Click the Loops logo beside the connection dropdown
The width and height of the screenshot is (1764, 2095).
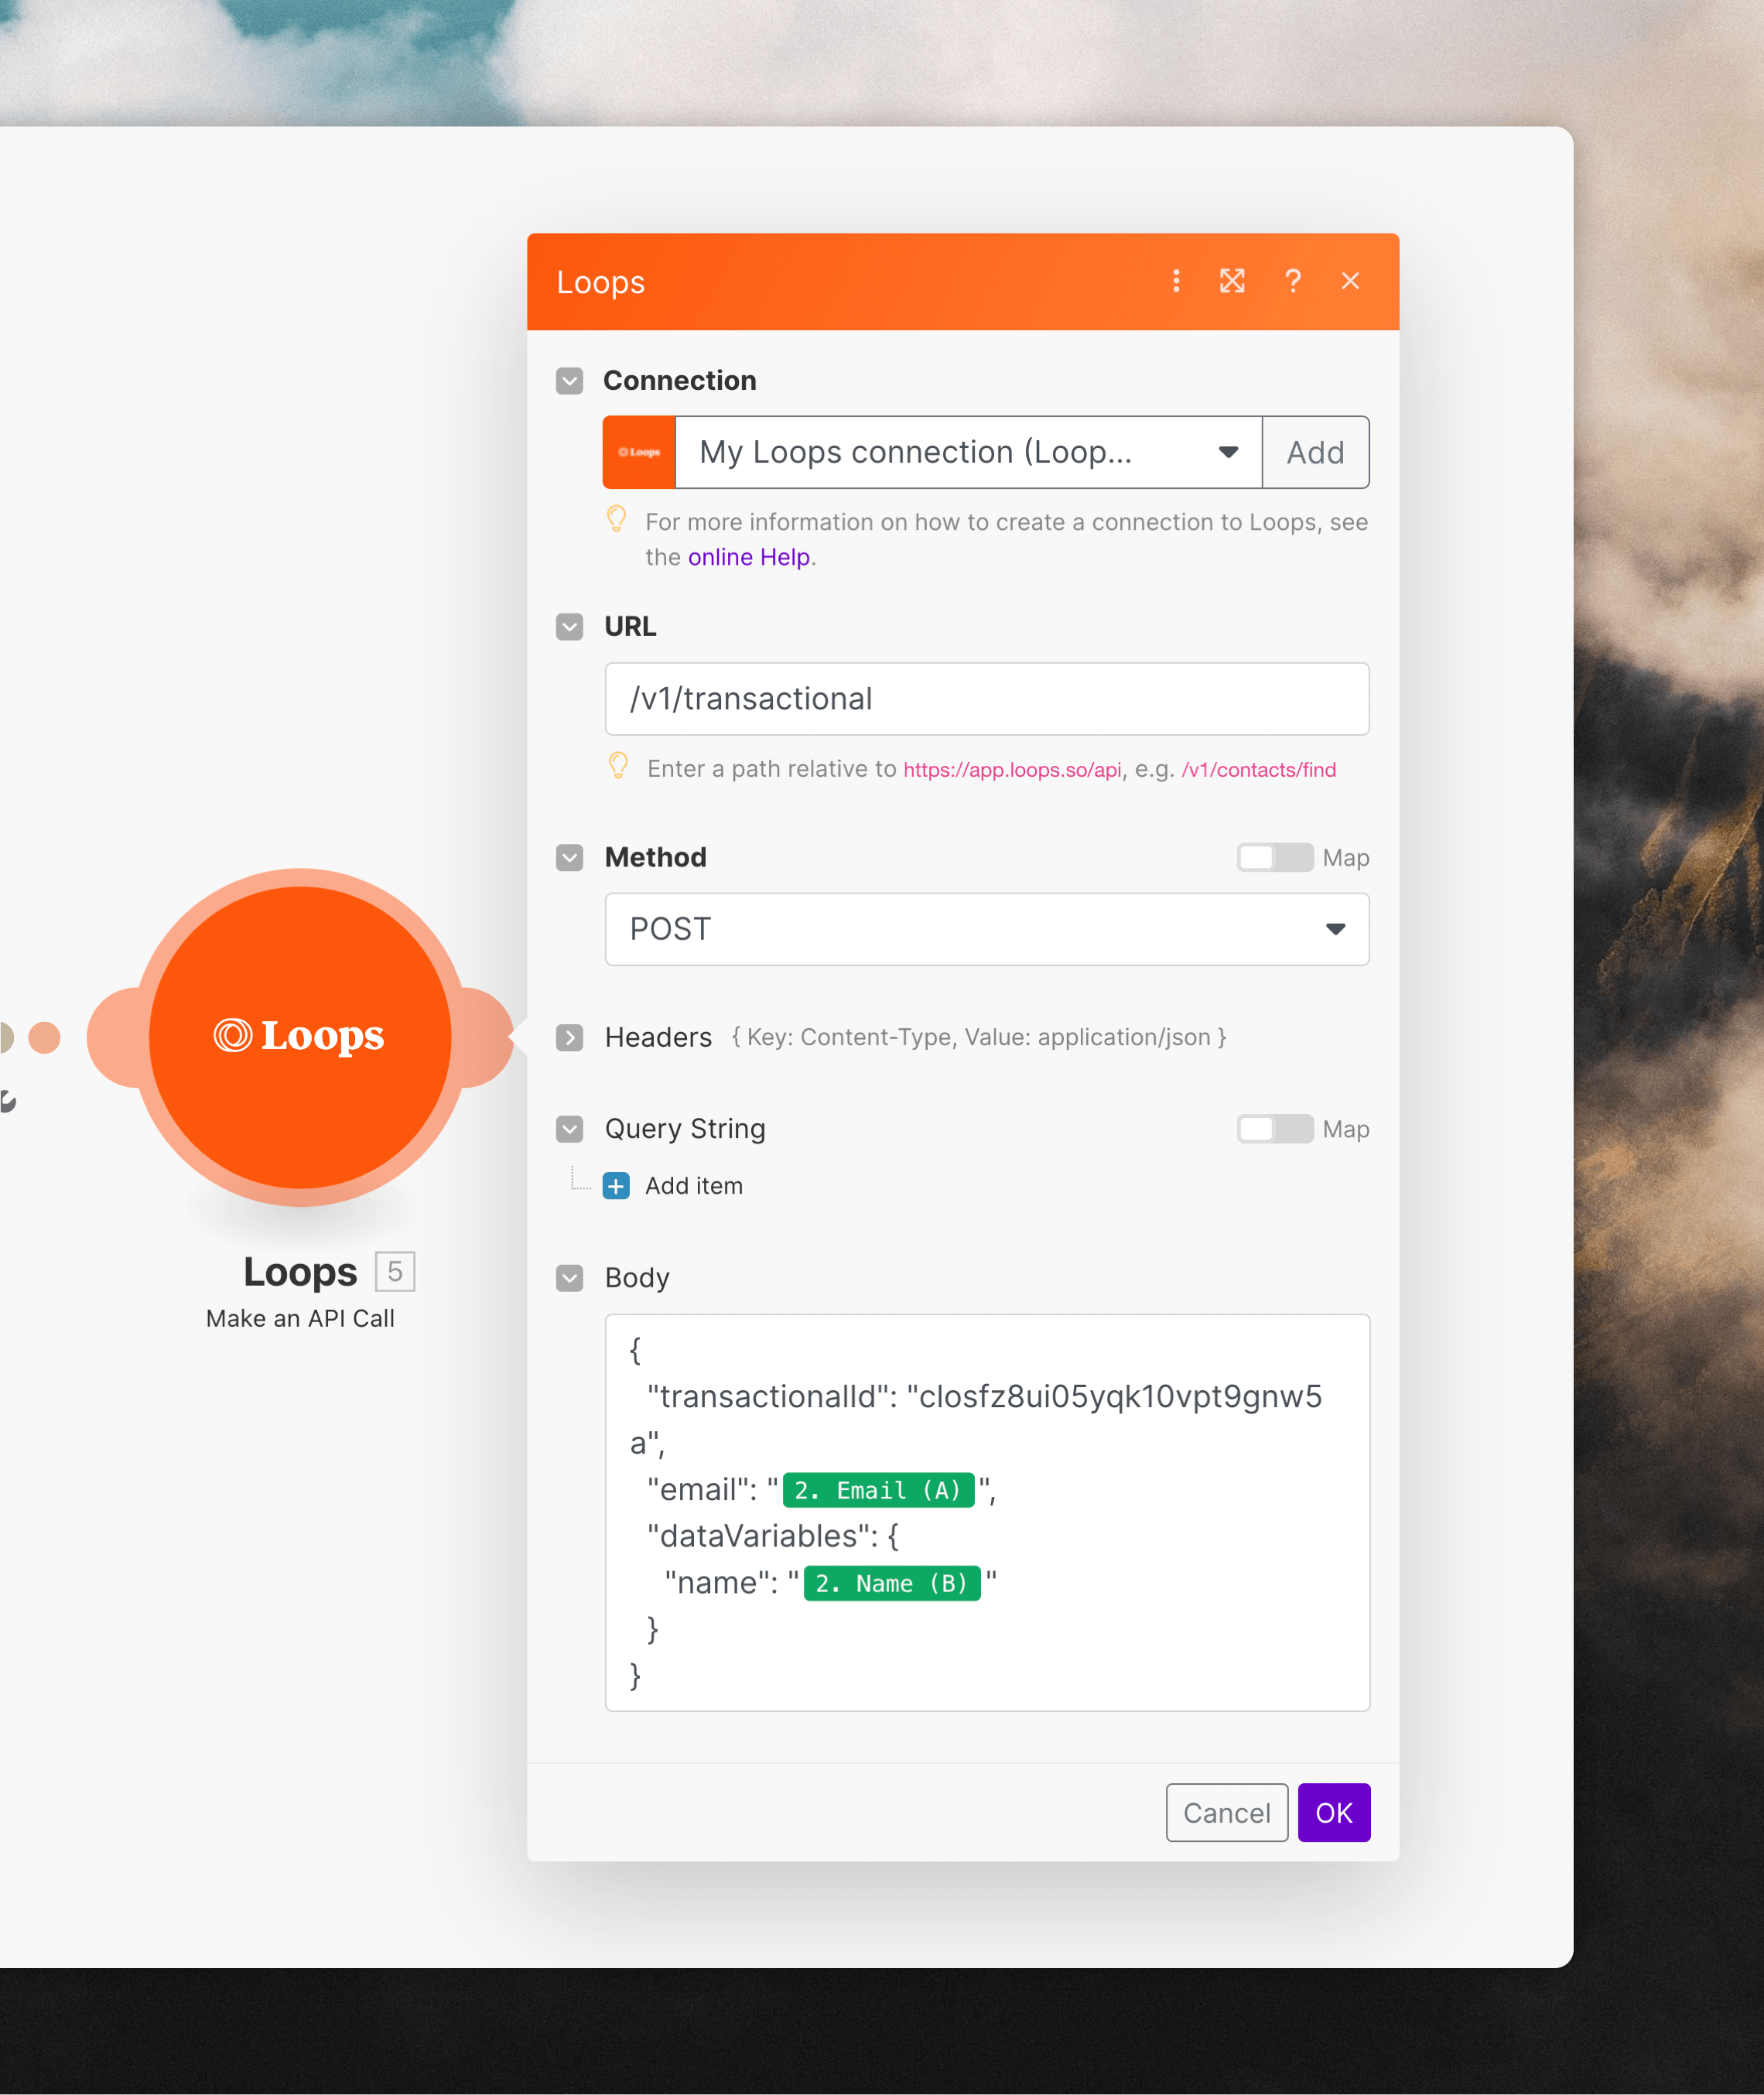click(x=639, y=452)
